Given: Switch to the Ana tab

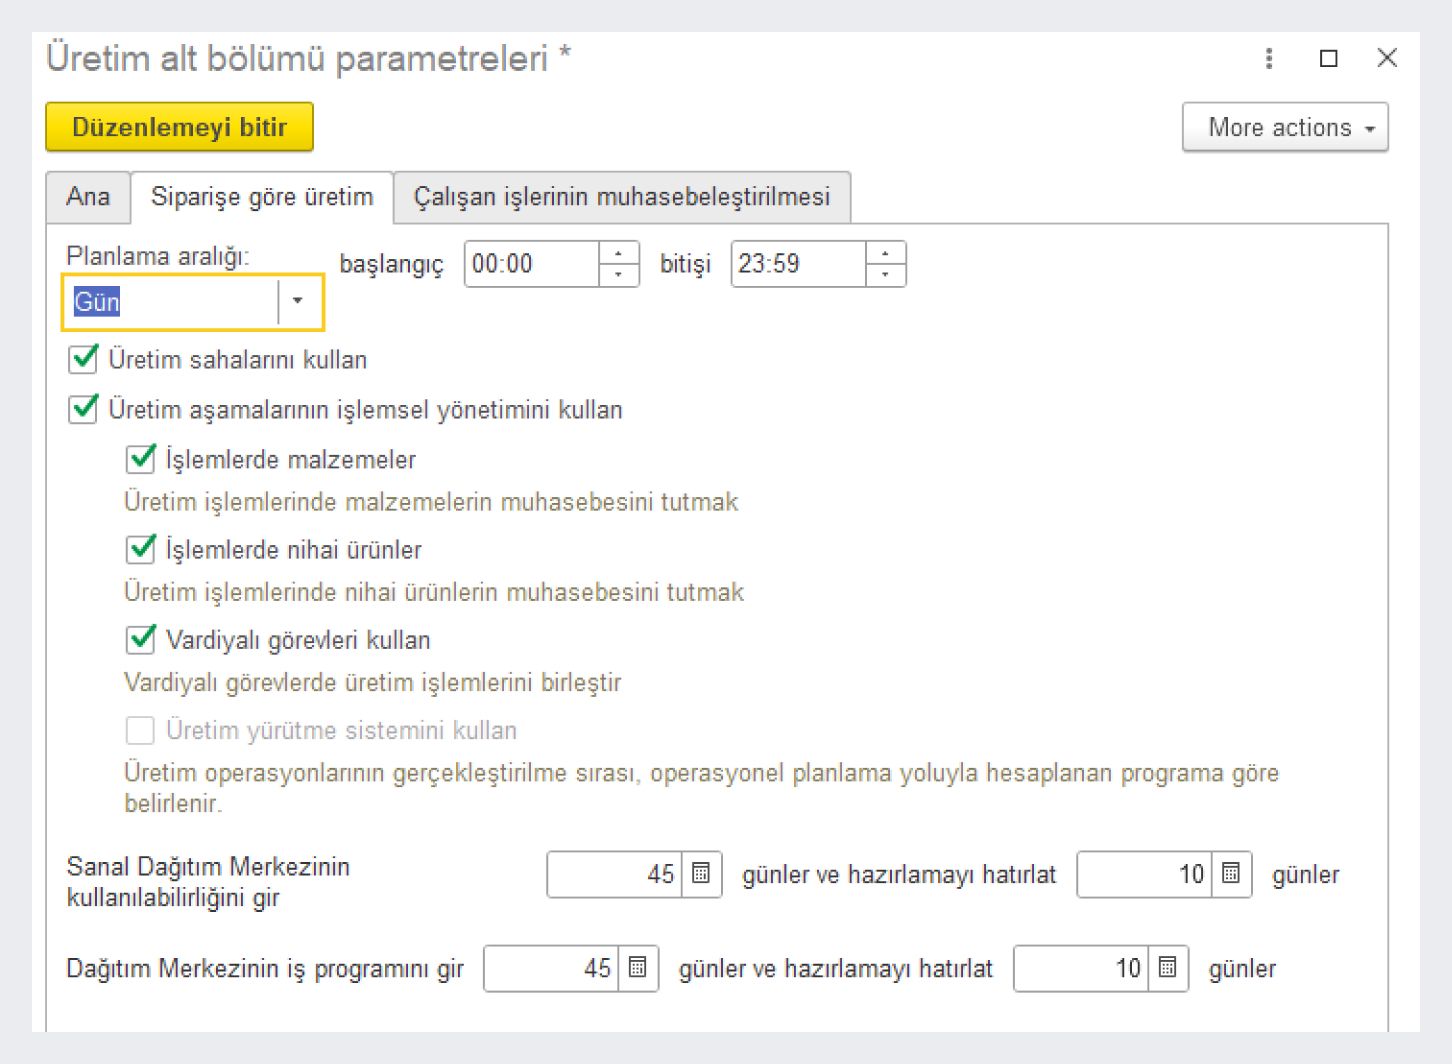Looking at the screenshot, I should click(x=88, y=197).
